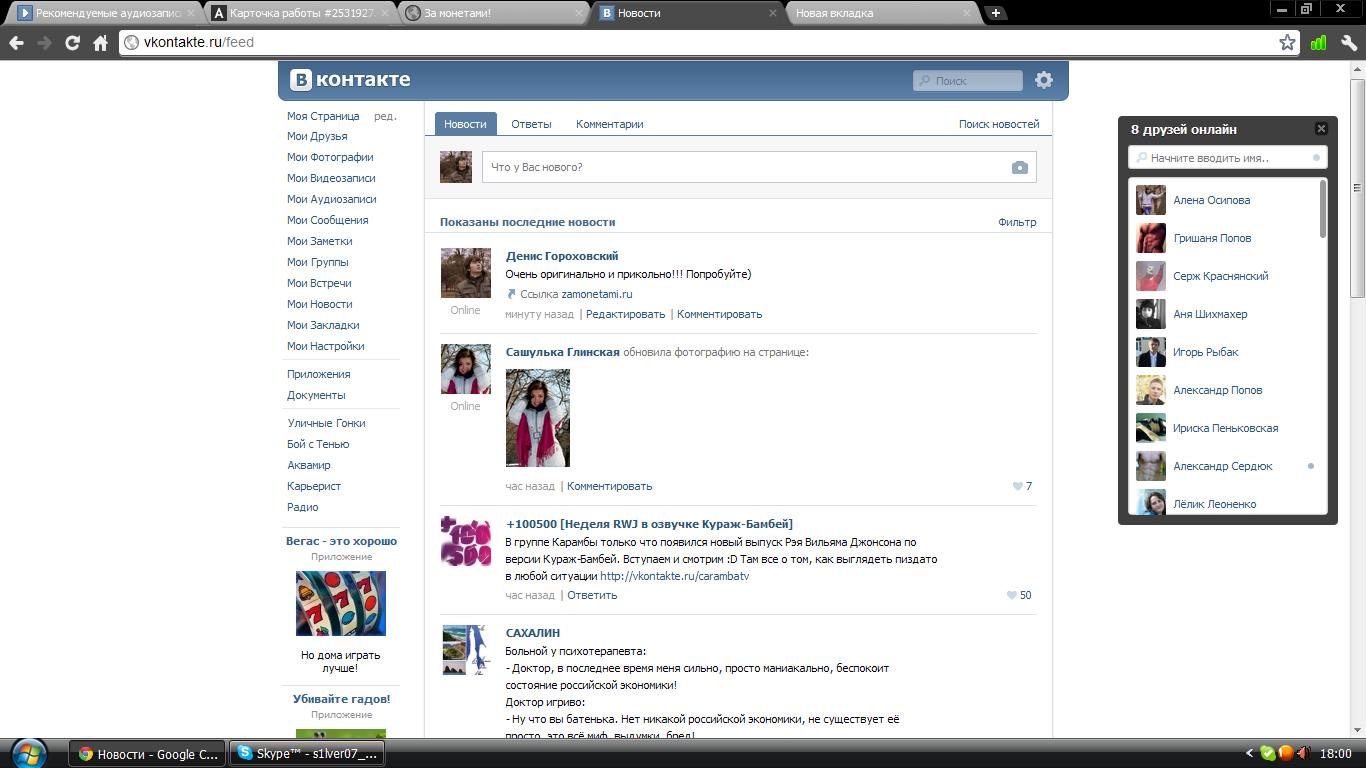Open the Ответы feed tab
The width and height of the screenshot is (1366, 768).
point(531,124)
